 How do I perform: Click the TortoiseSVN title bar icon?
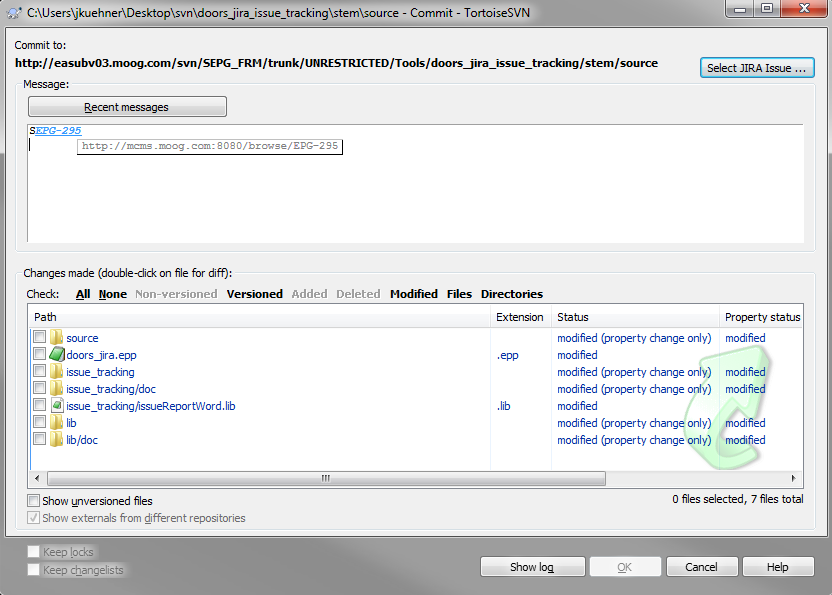tap(14, 13)
